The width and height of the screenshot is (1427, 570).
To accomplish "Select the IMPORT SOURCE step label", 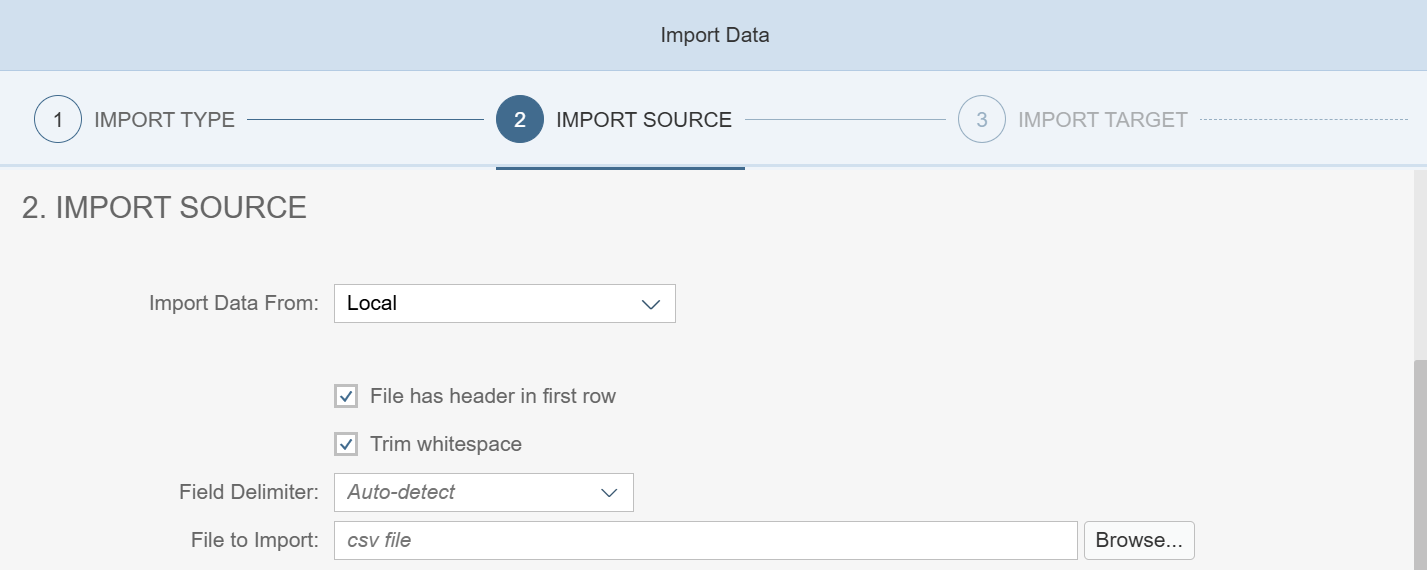I will [644, 120].
